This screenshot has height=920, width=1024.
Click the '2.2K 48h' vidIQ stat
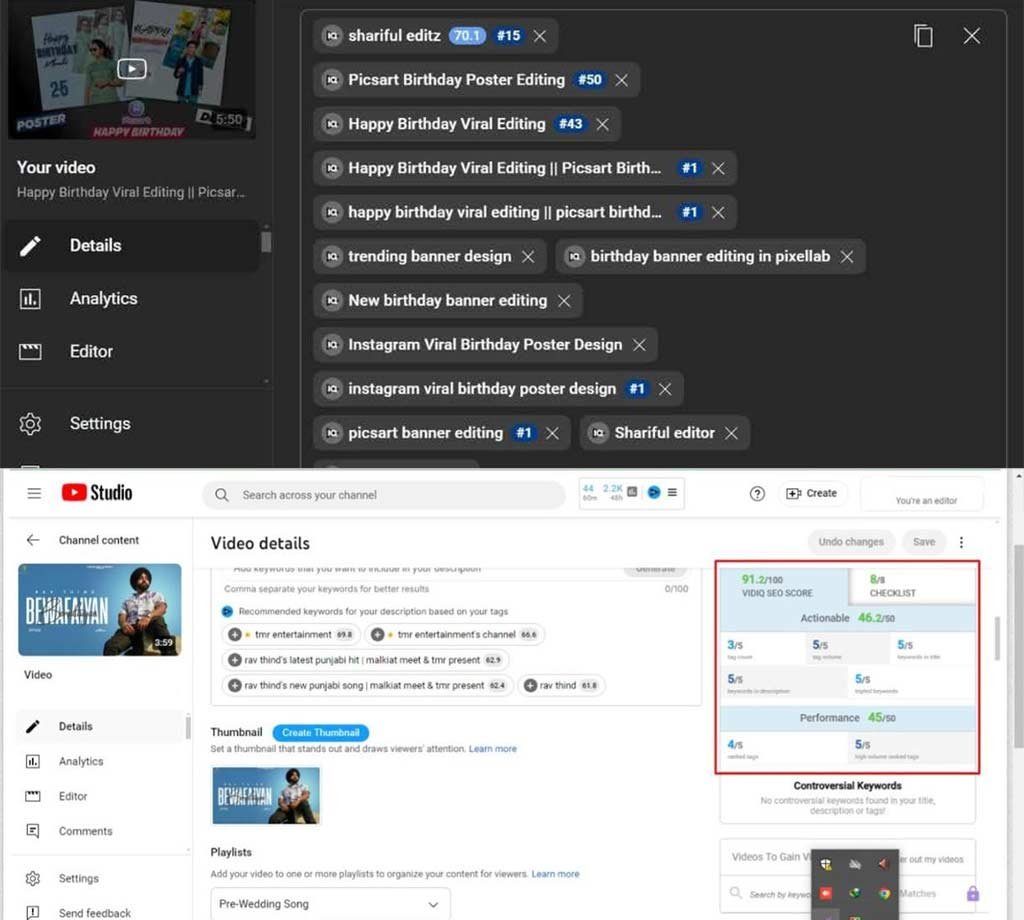pos(613,492)
